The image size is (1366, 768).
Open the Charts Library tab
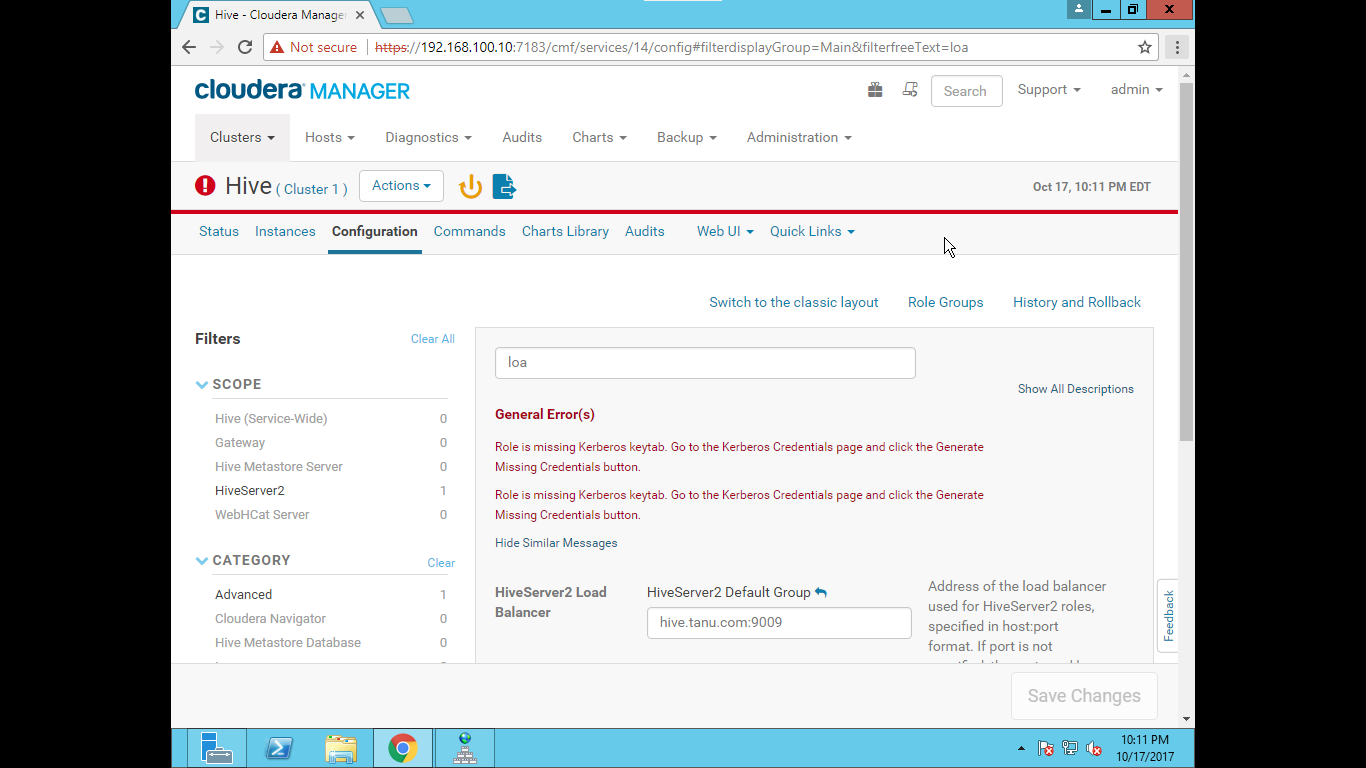[565, 231]
